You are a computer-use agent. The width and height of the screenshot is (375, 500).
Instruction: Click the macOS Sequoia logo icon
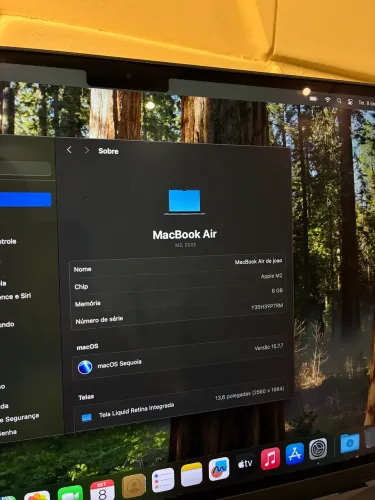coord(85,367)
